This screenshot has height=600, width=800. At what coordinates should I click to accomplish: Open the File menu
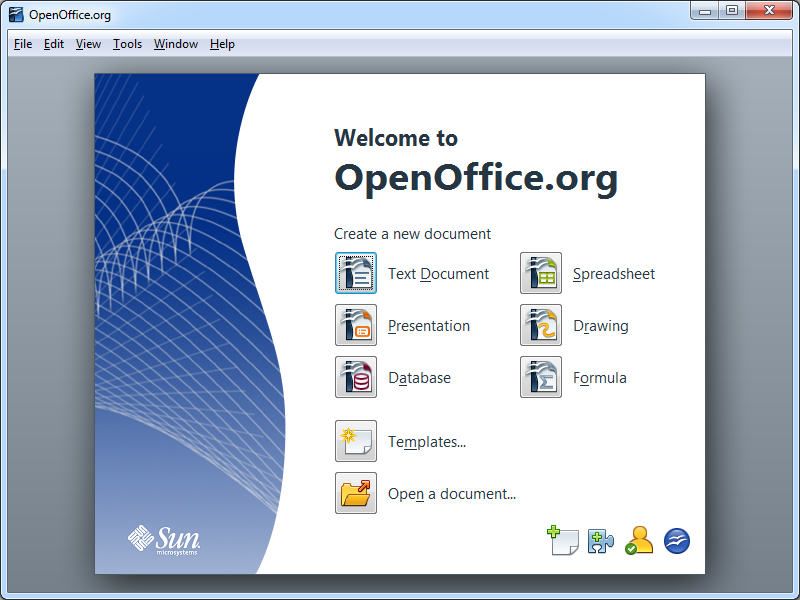[x=22, y=44]
